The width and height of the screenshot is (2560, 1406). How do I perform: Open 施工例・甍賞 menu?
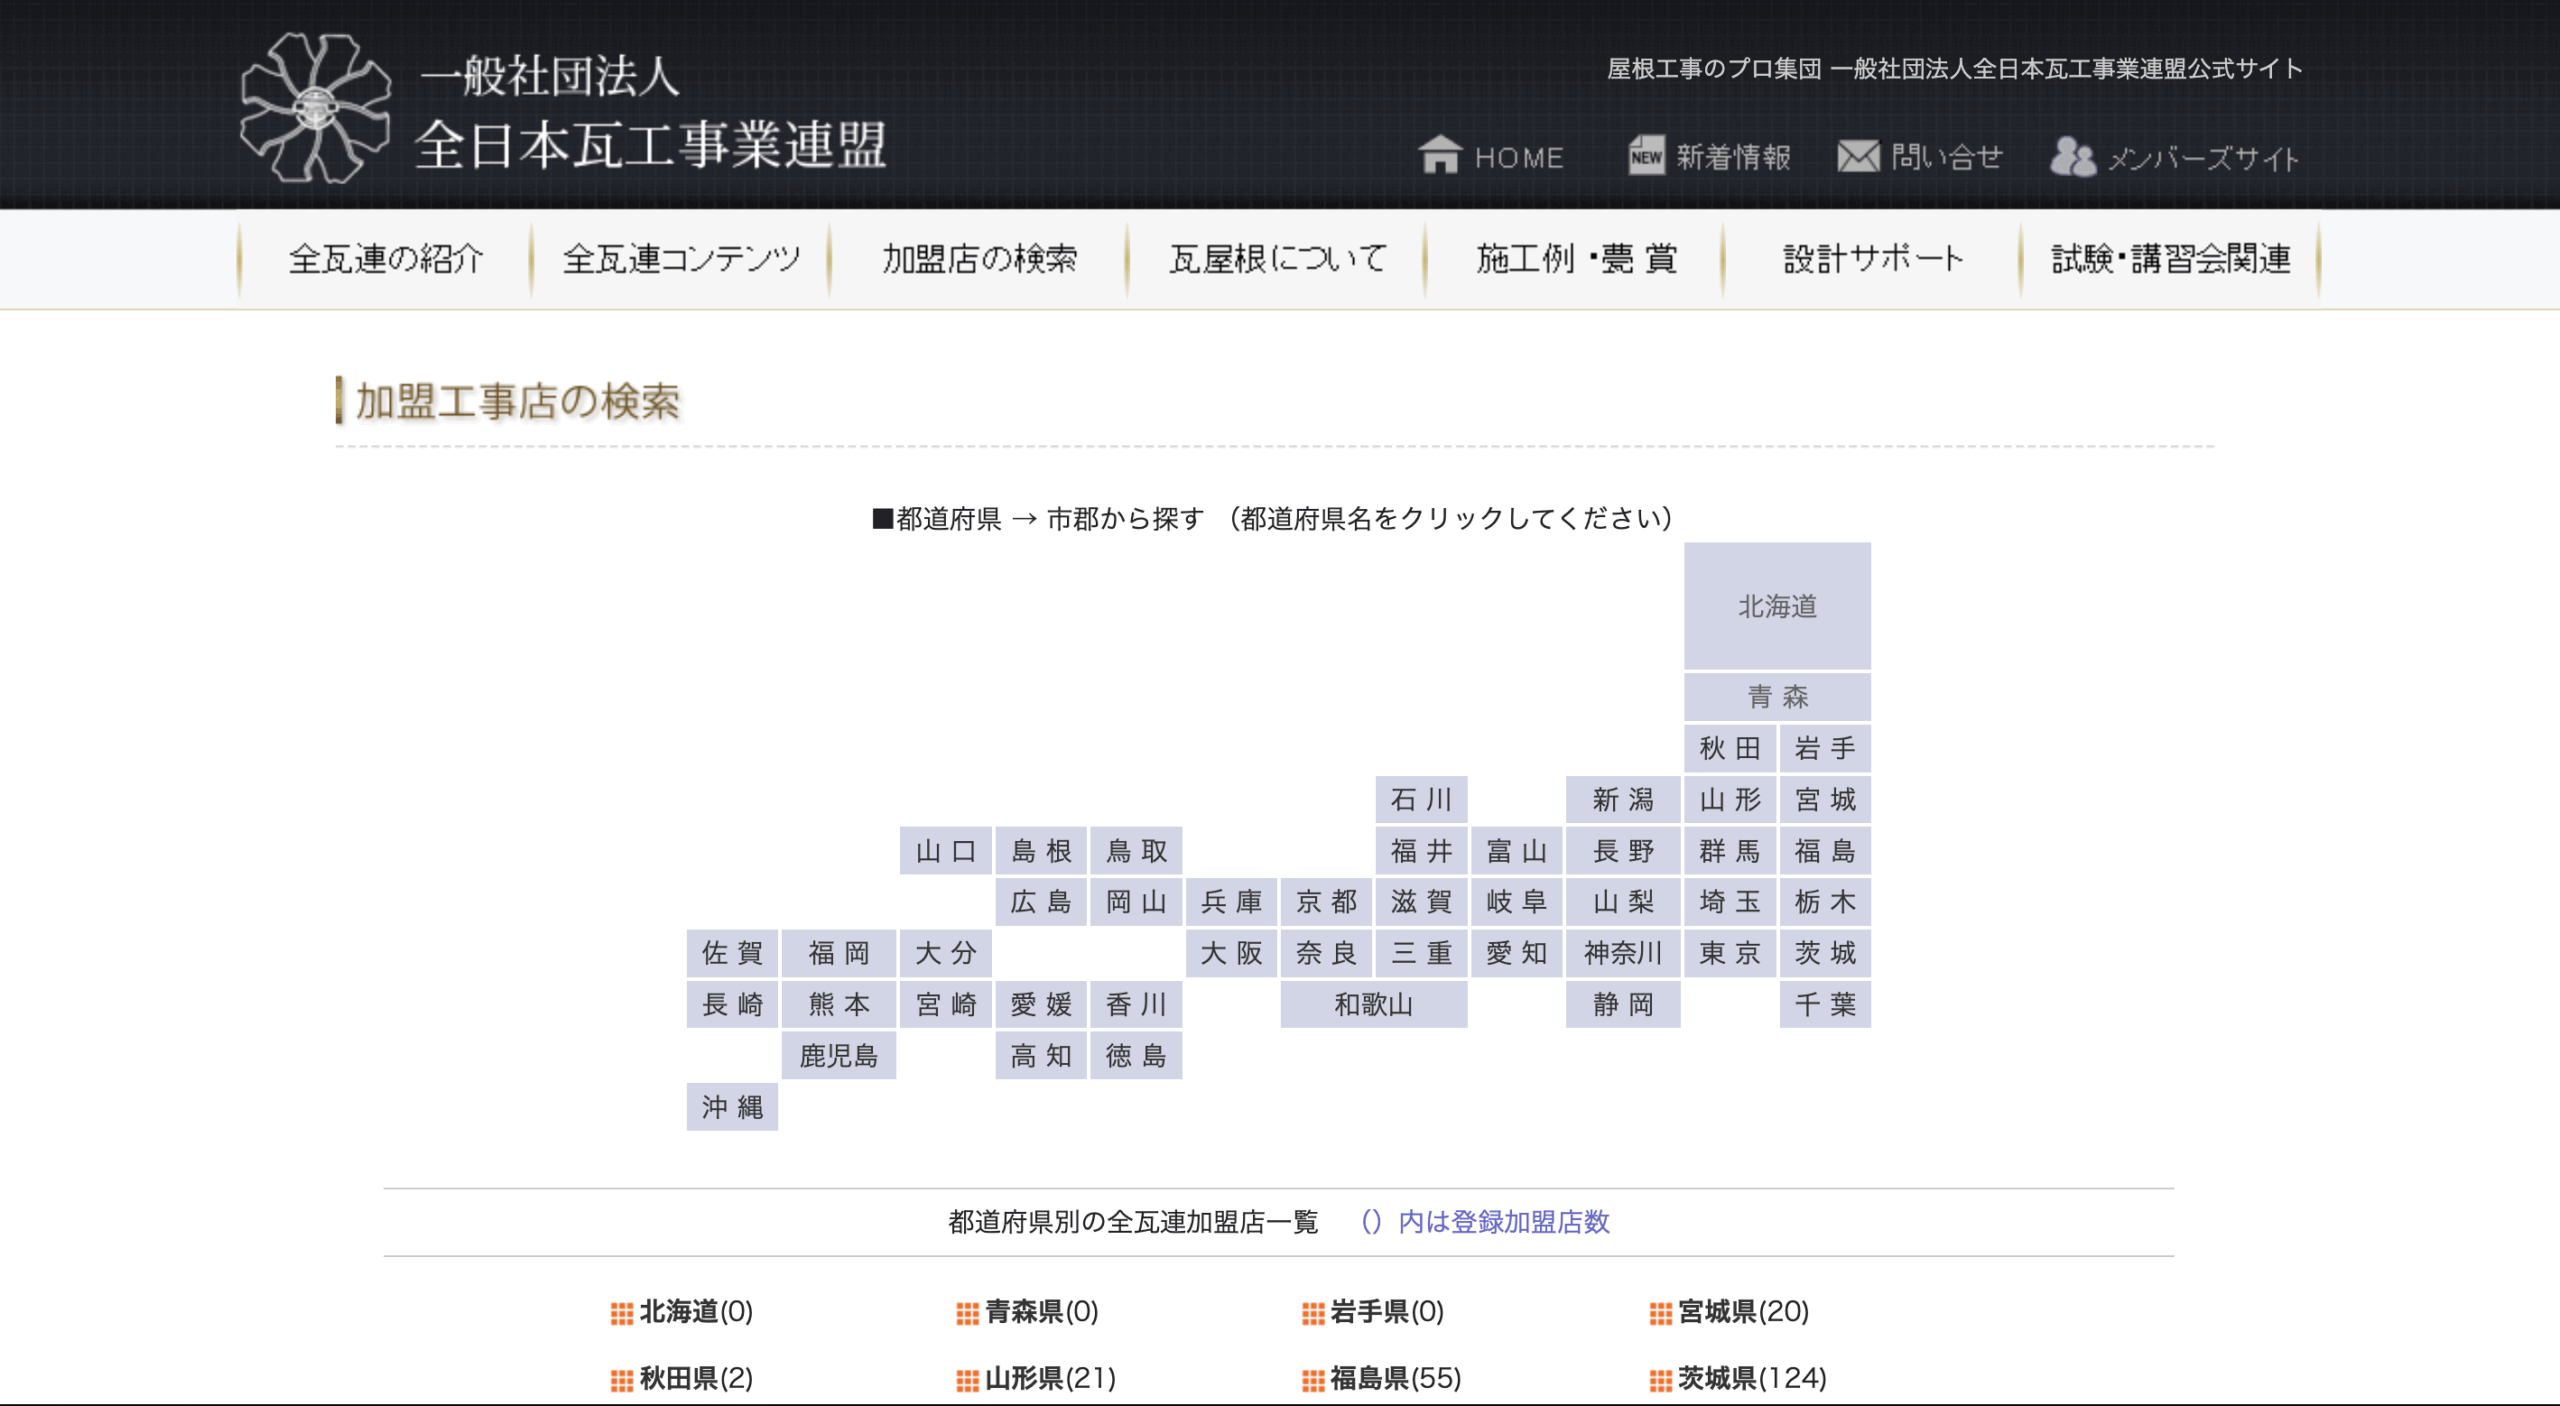(1575, 259)
